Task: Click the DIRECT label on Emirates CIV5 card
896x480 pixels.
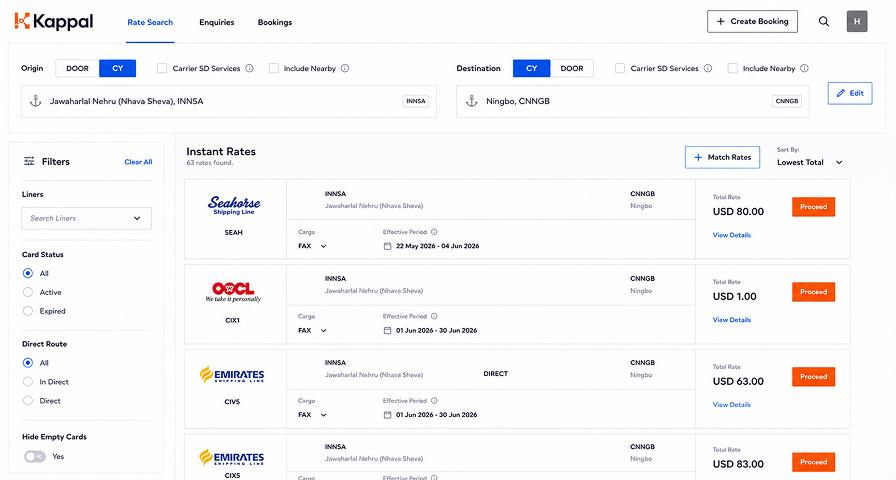Action: coord(495,374)
